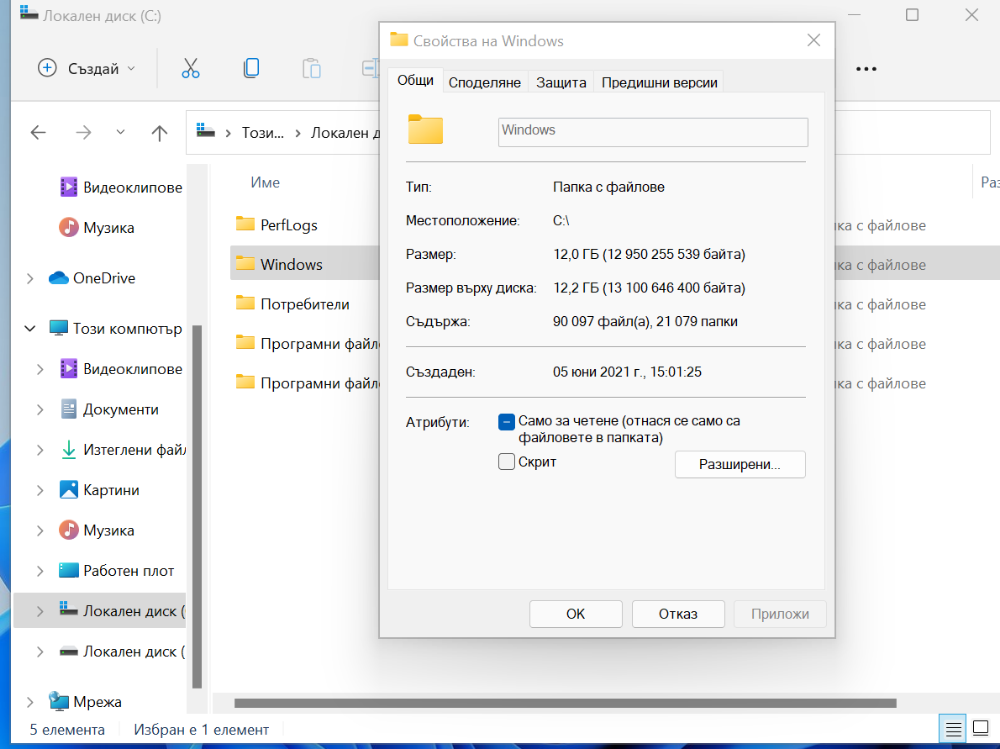Expand Изтеглени файлове tree node

pyautogui.click(x=40, y=450)
